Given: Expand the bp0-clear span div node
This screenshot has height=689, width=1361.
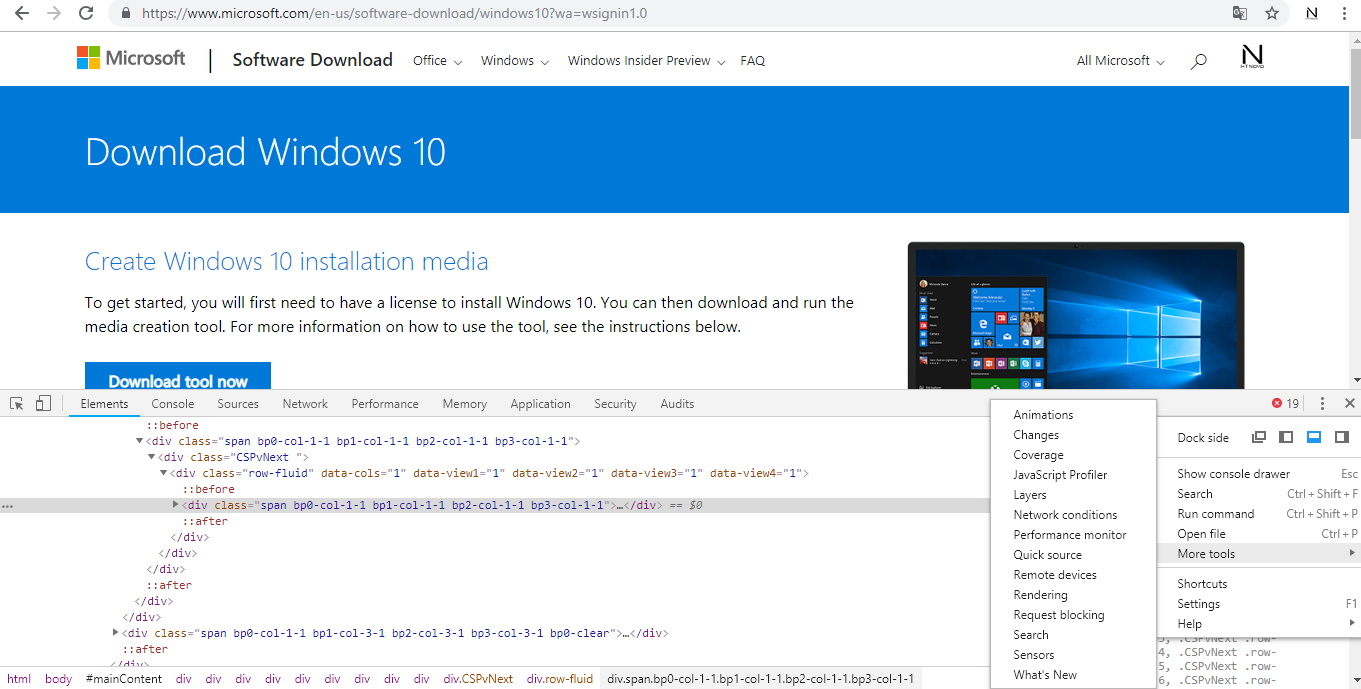Looking at the screenshot, I should coord(116,633).
